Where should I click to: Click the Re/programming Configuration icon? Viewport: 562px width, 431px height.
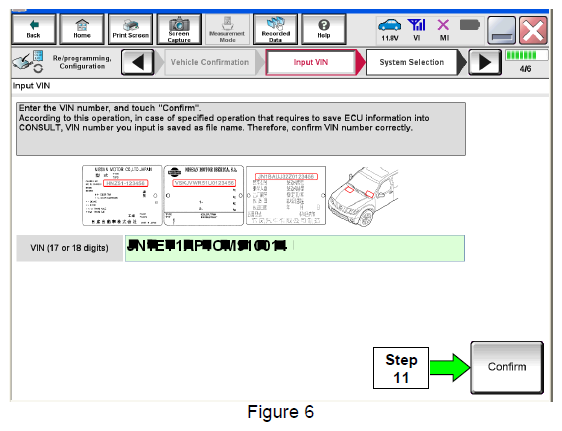[x=28, y=62]
